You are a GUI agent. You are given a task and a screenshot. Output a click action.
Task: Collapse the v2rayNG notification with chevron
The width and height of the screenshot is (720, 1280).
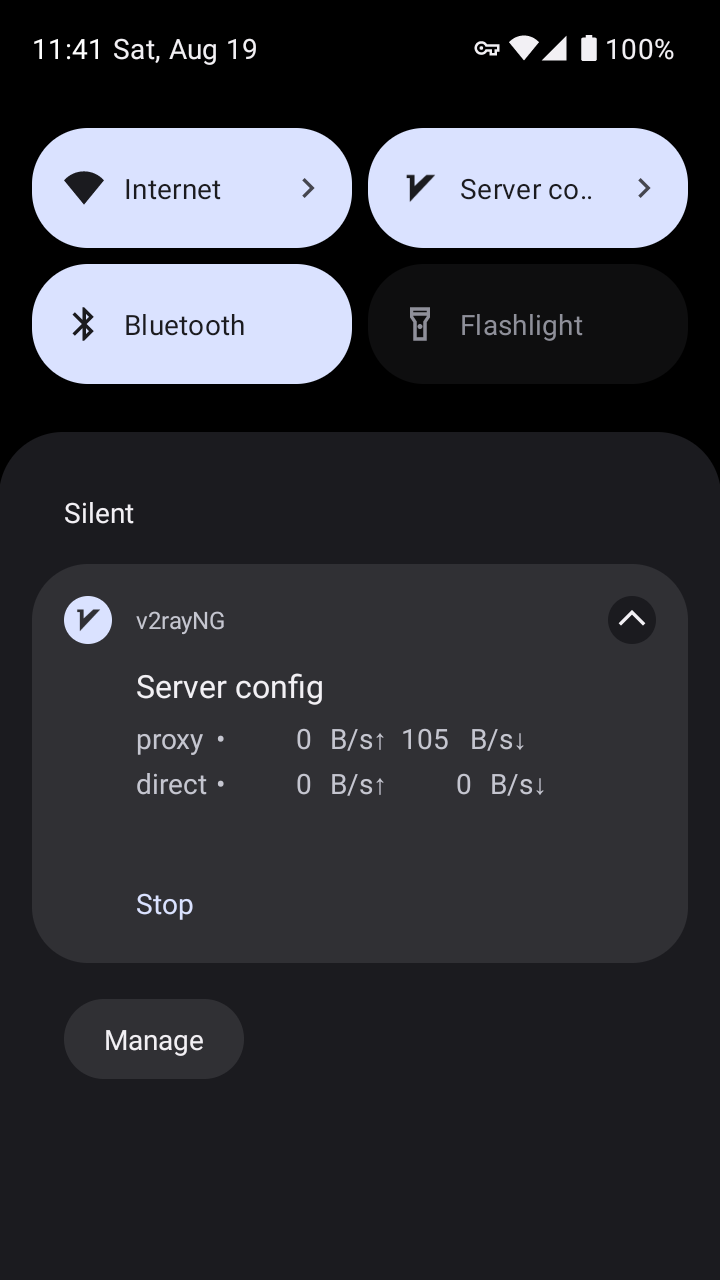click(632, 620)
